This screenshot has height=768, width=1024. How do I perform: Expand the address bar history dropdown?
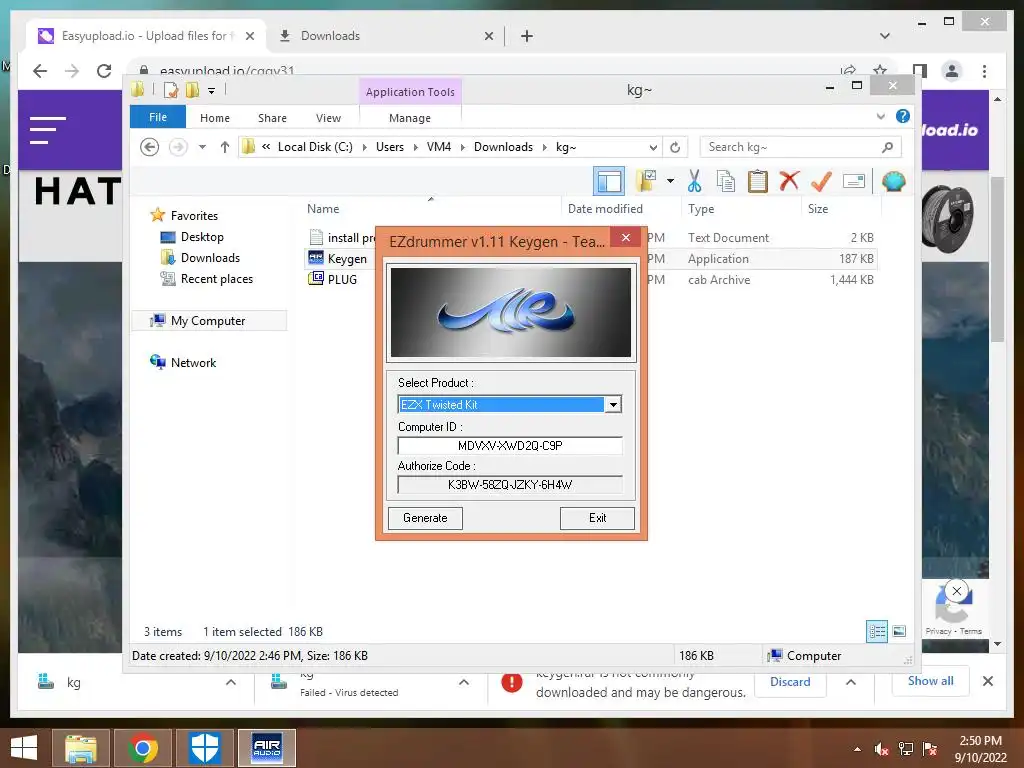[652, 147]
